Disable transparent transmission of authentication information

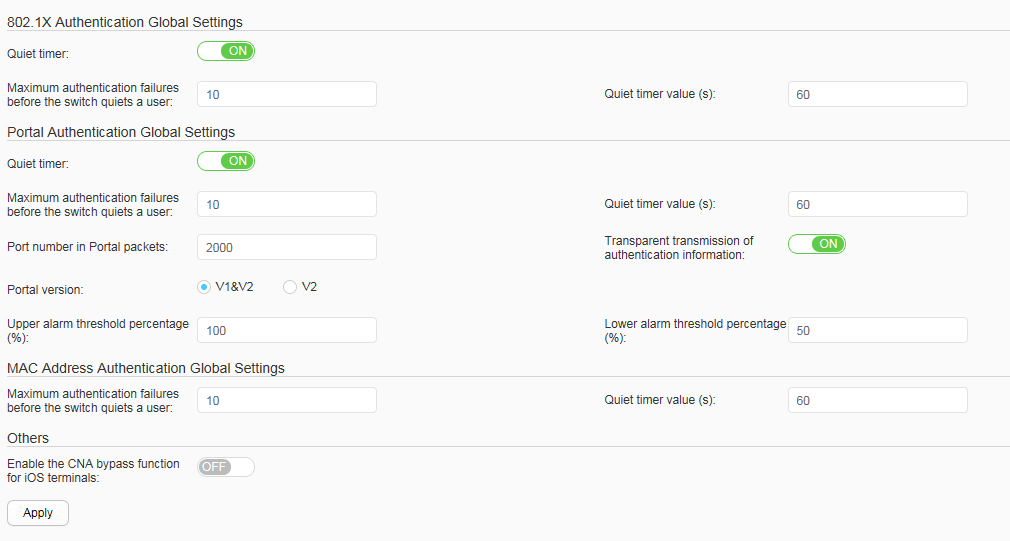tap(817, 244)
